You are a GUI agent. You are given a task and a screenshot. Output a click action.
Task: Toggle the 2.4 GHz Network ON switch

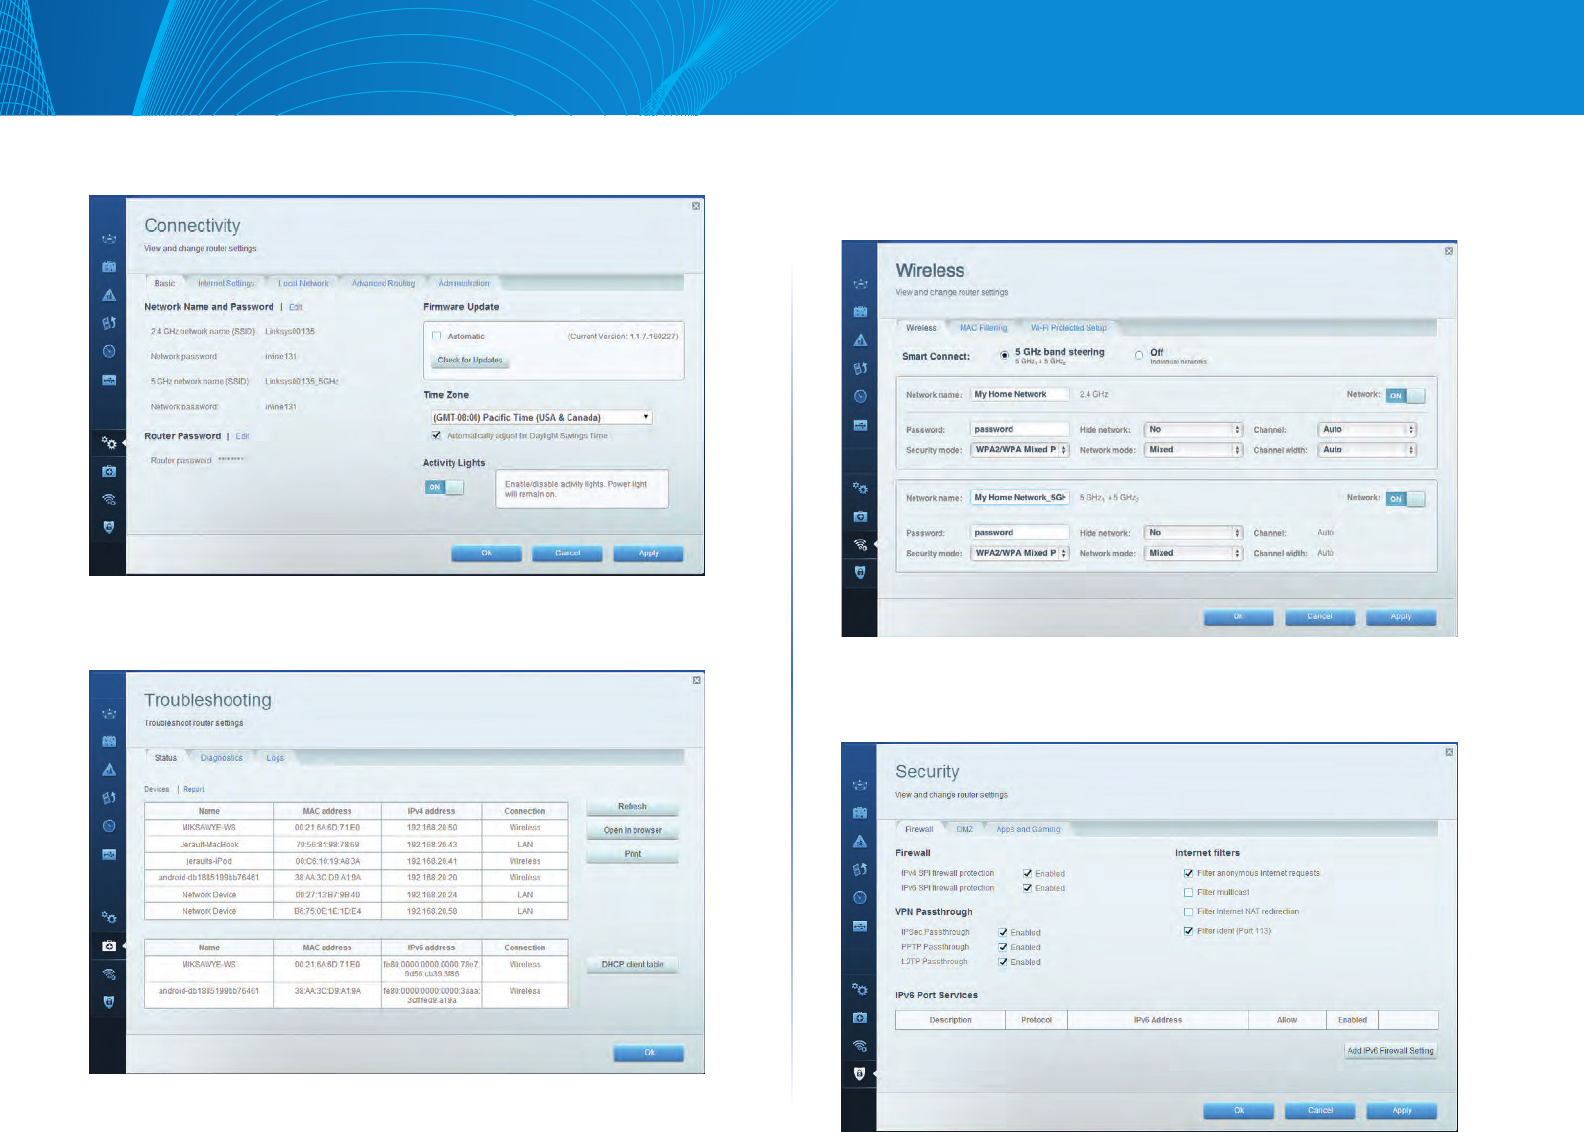tap(1405, 395)
